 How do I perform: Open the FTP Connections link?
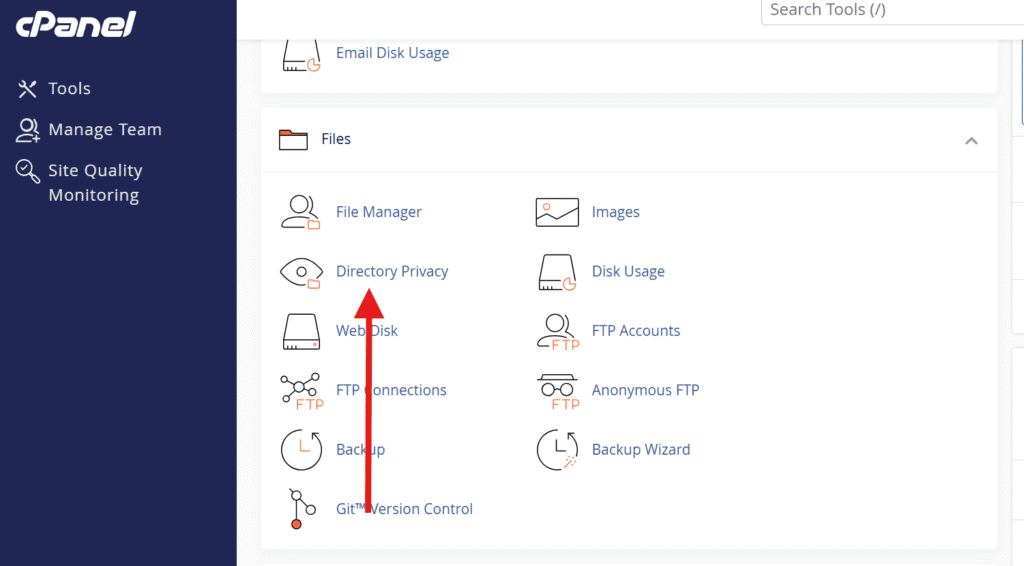click(x=391, y=390)
